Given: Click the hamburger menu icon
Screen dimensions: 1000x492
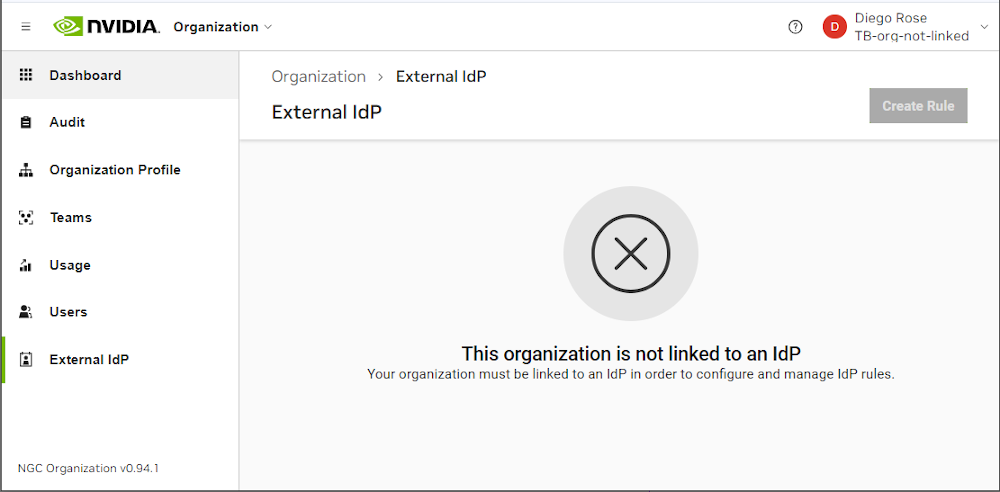Looking at the screenshot, I should click(x=26, y=27).
